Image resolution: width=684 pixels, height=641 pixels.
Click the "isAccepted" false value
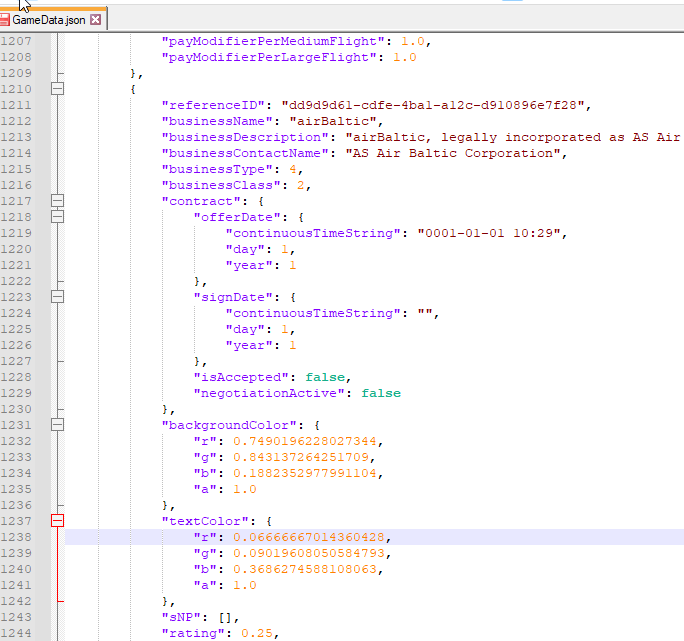(x=325, y=377)
